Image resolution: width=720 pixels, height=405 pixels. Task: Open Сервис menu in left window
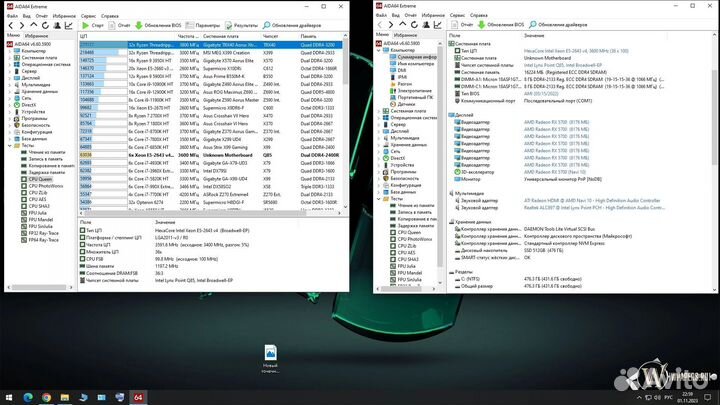pyautogui.click(x=88, y=16)
